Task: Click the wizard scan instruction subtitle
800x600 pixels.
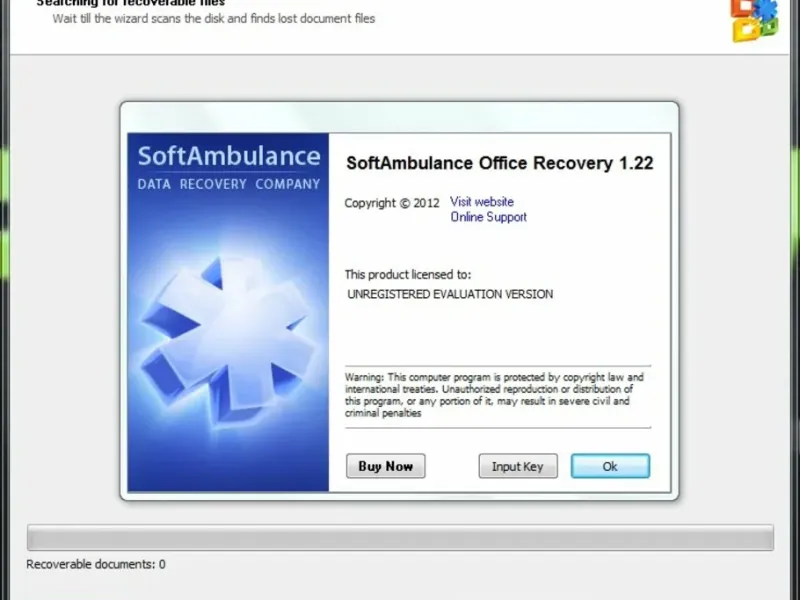Action: (x=214, y=19)
